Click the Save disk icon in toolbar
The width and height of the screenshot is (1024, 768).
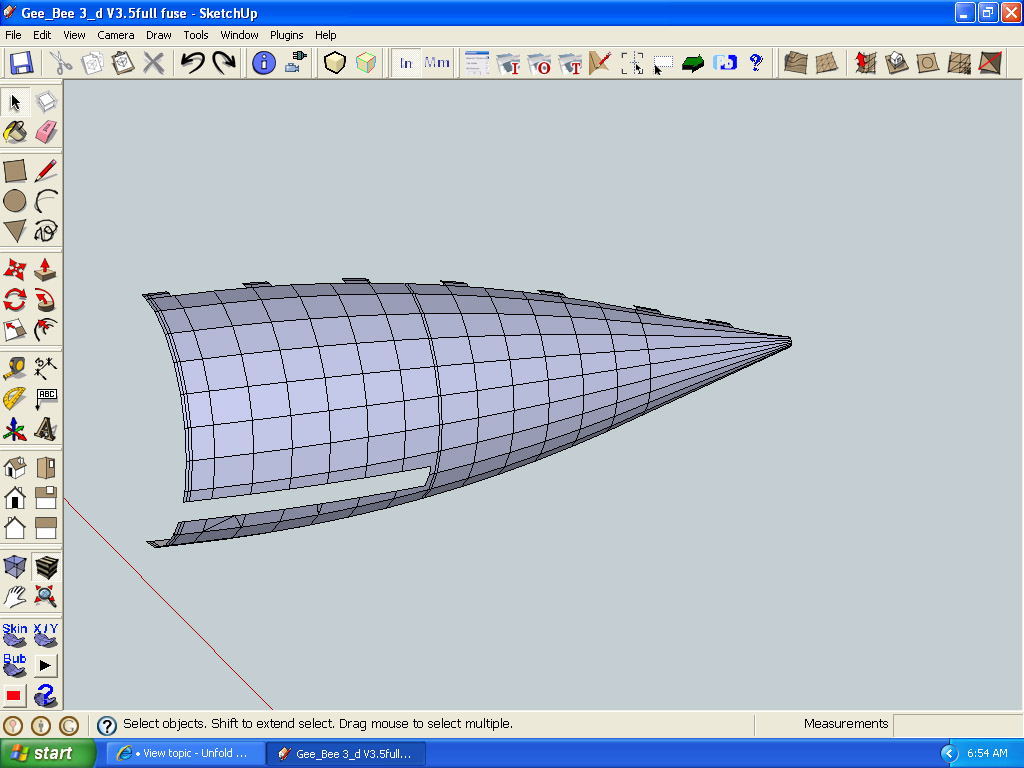click(x=21, y=63)
